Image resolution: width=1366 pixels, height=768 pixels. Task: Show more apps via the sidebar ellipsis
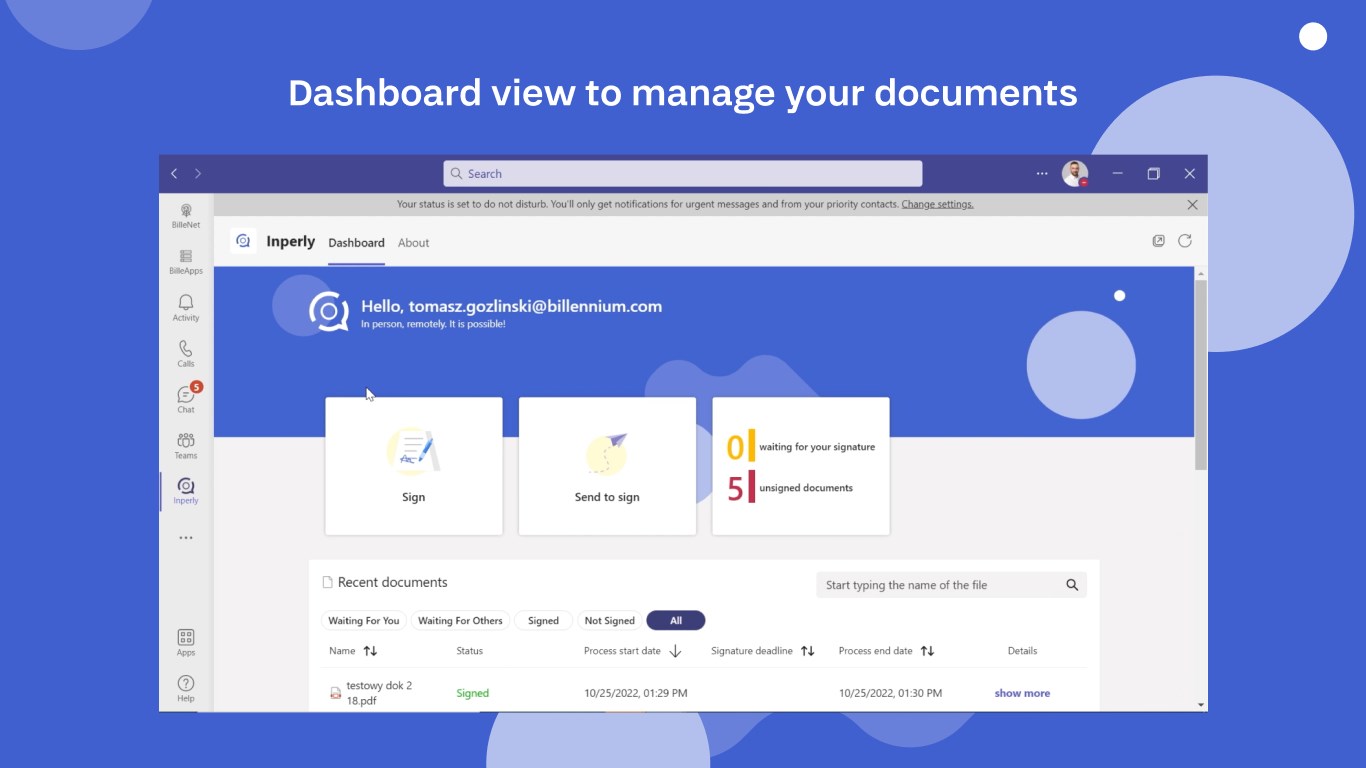[186, 538]
